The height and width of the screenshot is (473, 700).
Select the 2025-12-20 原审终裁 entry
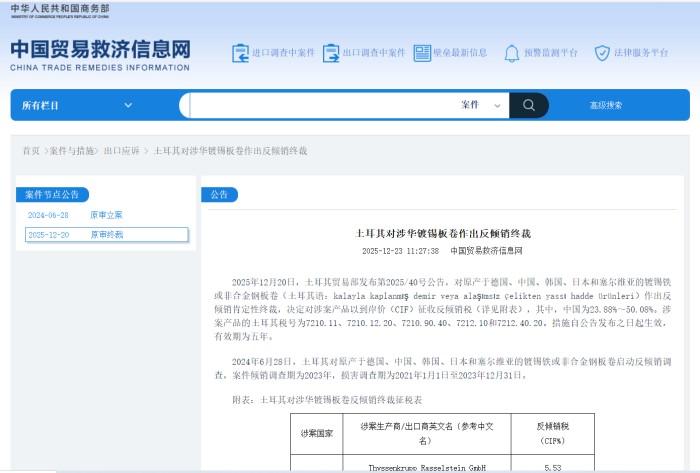107,235
